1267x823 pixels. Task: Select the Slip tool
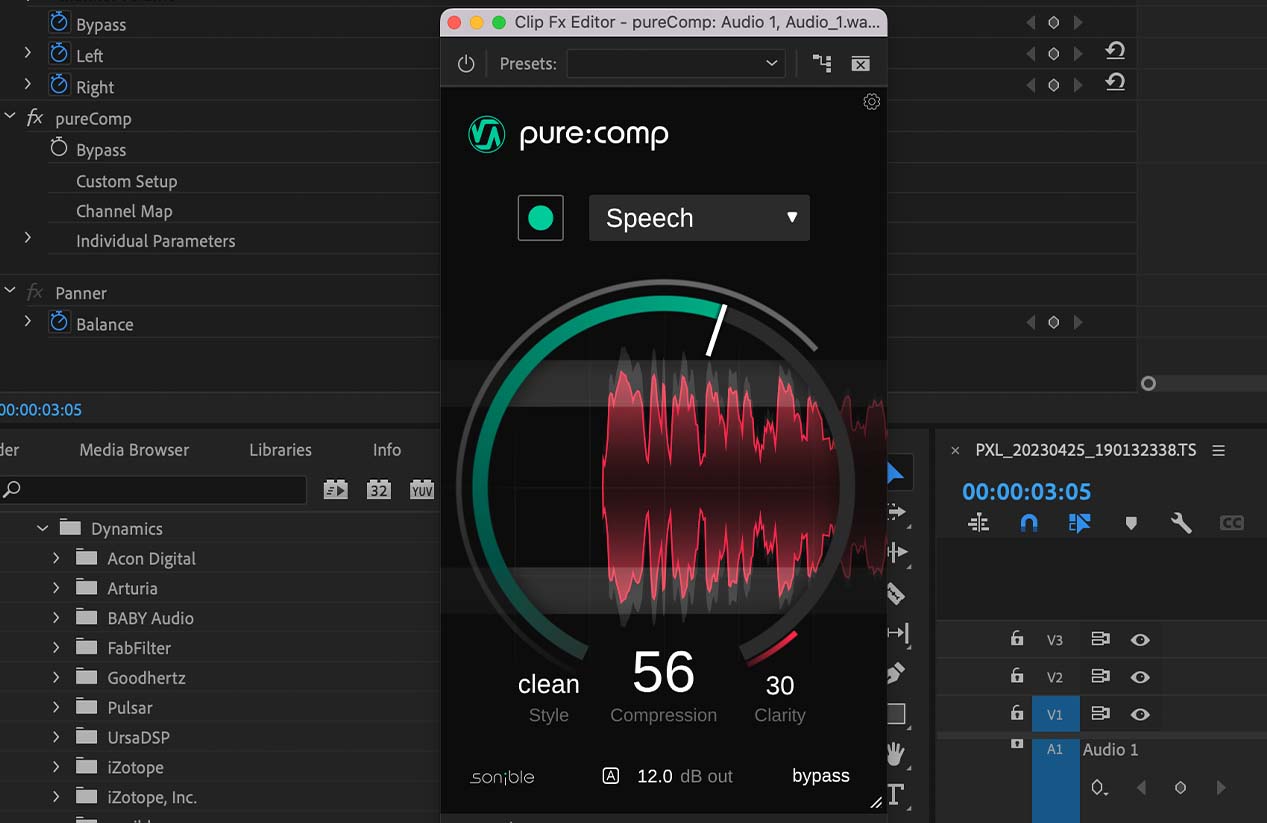[896, 633]
